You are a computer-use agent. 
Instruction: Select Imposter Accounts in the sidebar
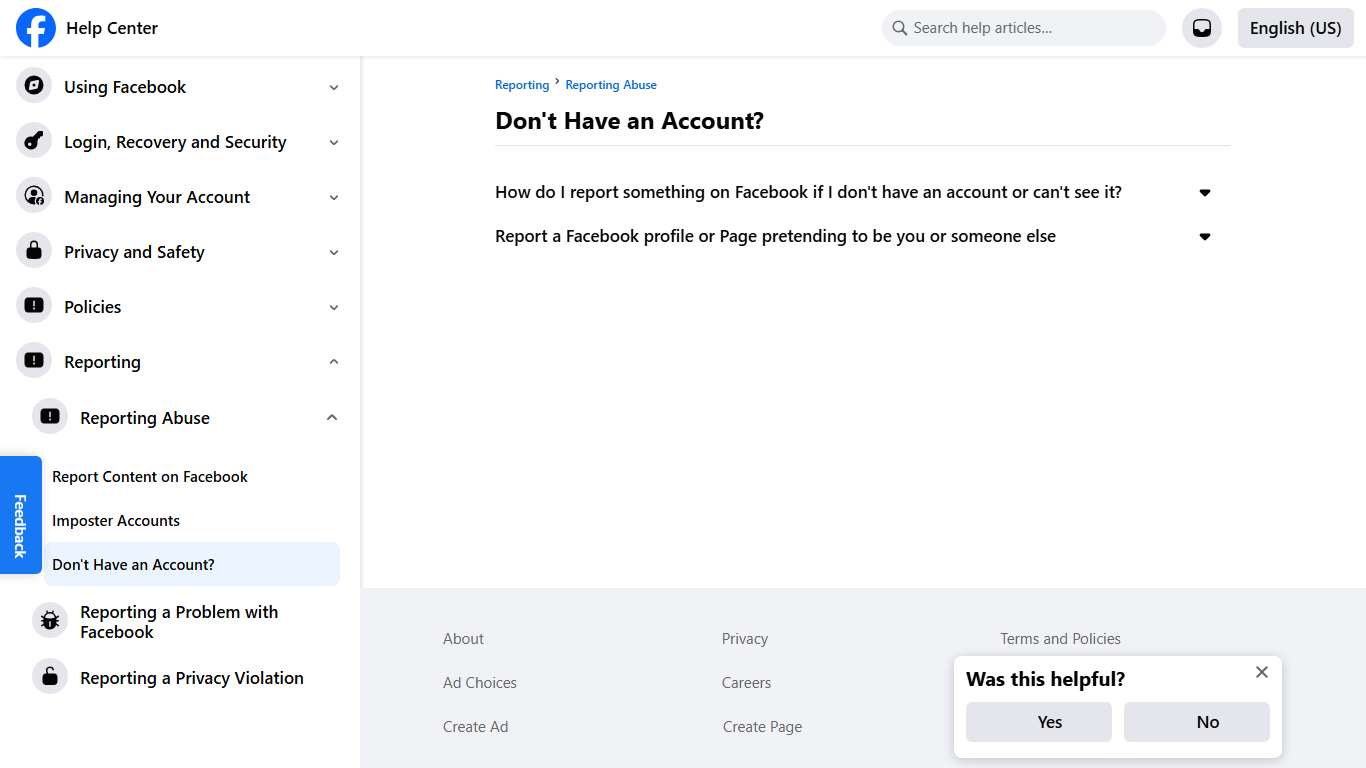[115, 520]
